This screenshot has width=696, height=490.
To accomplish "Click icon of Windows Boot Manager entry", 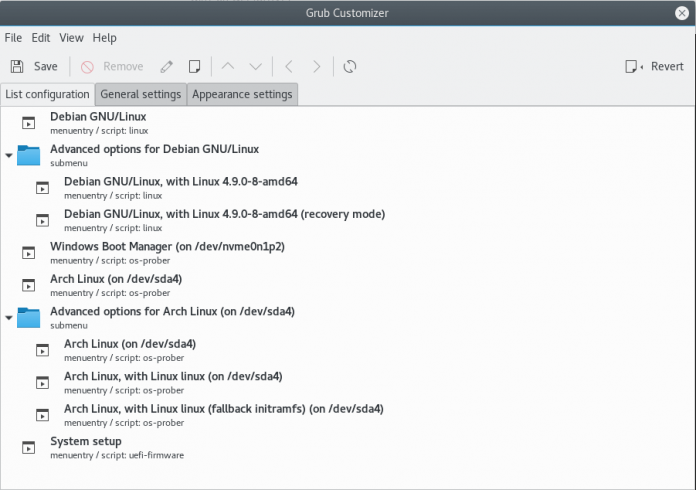I will pos(28,253).
